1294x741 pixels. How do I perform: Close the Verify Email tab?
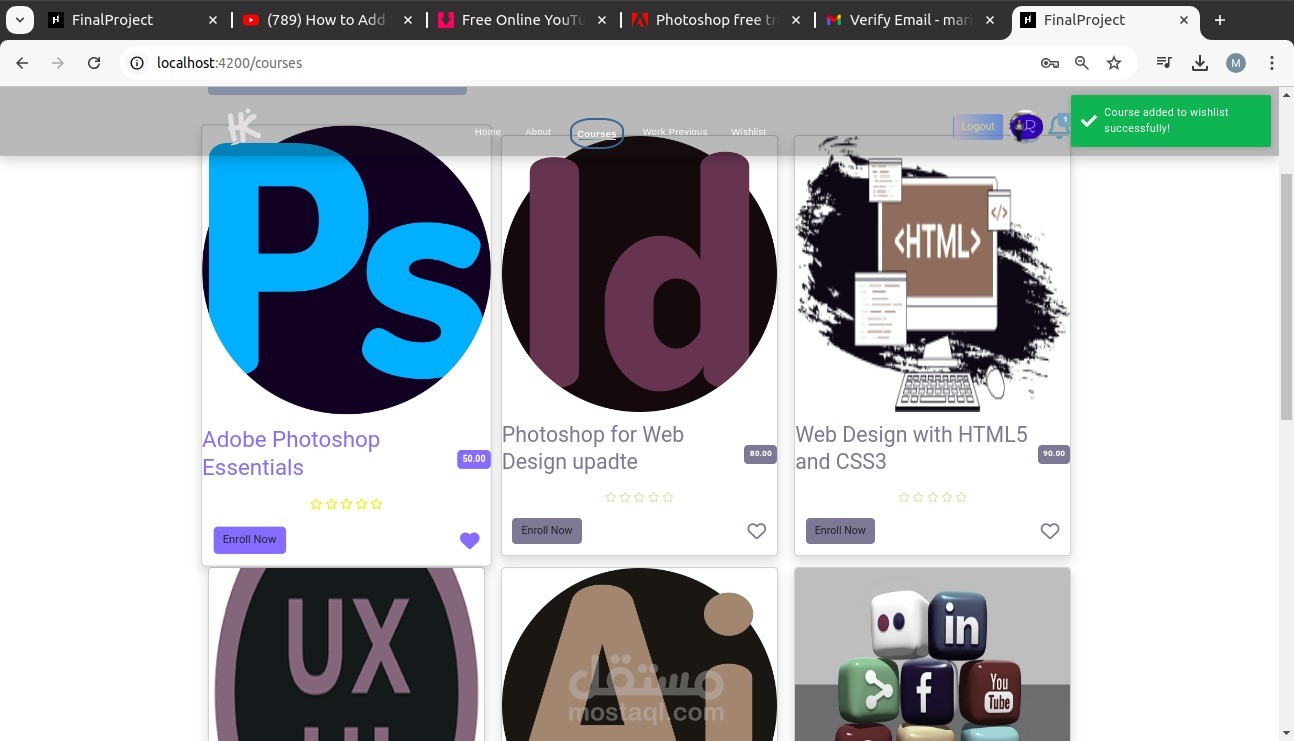(990, 20)
